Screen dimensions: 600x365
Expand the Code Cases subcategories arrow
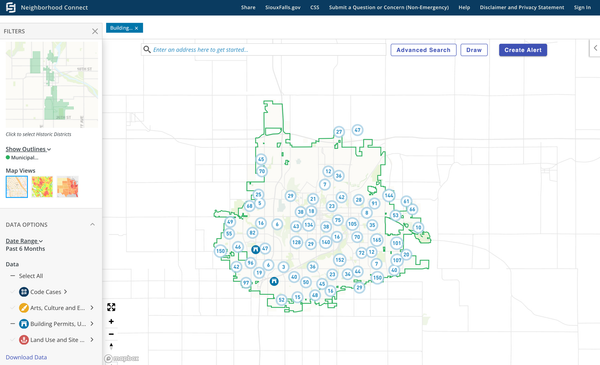pyautogui.click(x=65, y=292)
